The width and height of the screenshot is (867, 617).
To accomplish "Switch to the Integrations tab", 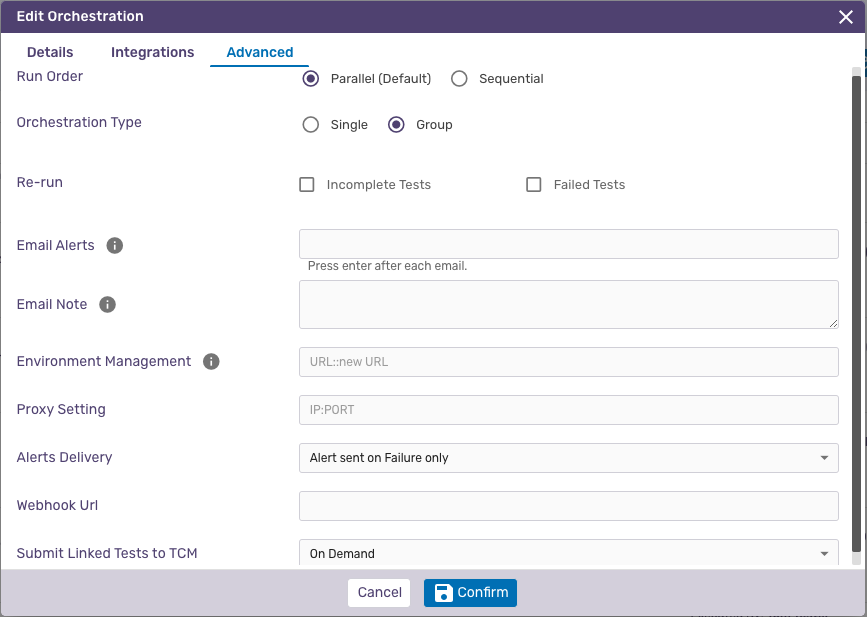I will [153, 52].
